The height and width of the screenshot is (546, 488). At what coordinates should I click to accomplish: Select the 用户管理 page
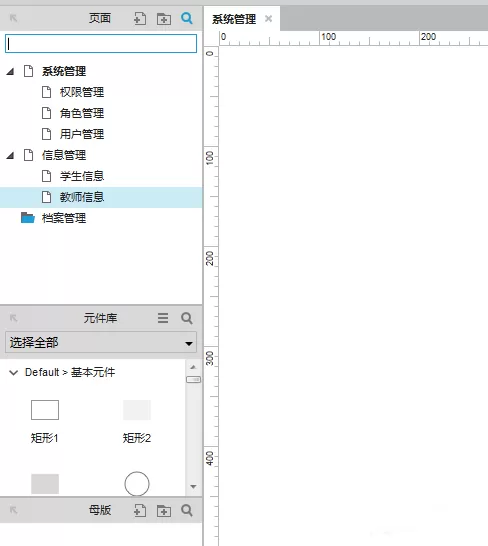pyautogui.click(x=82, y=134)
